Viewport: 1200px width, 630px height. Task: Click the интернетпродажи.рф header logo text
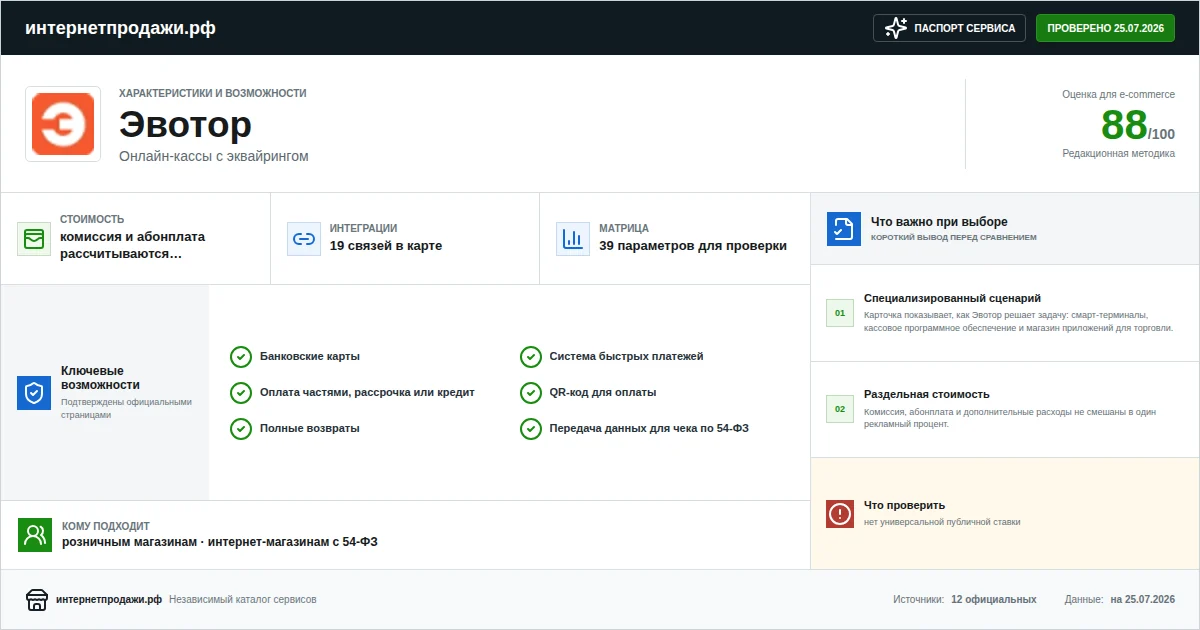point(120,28)
